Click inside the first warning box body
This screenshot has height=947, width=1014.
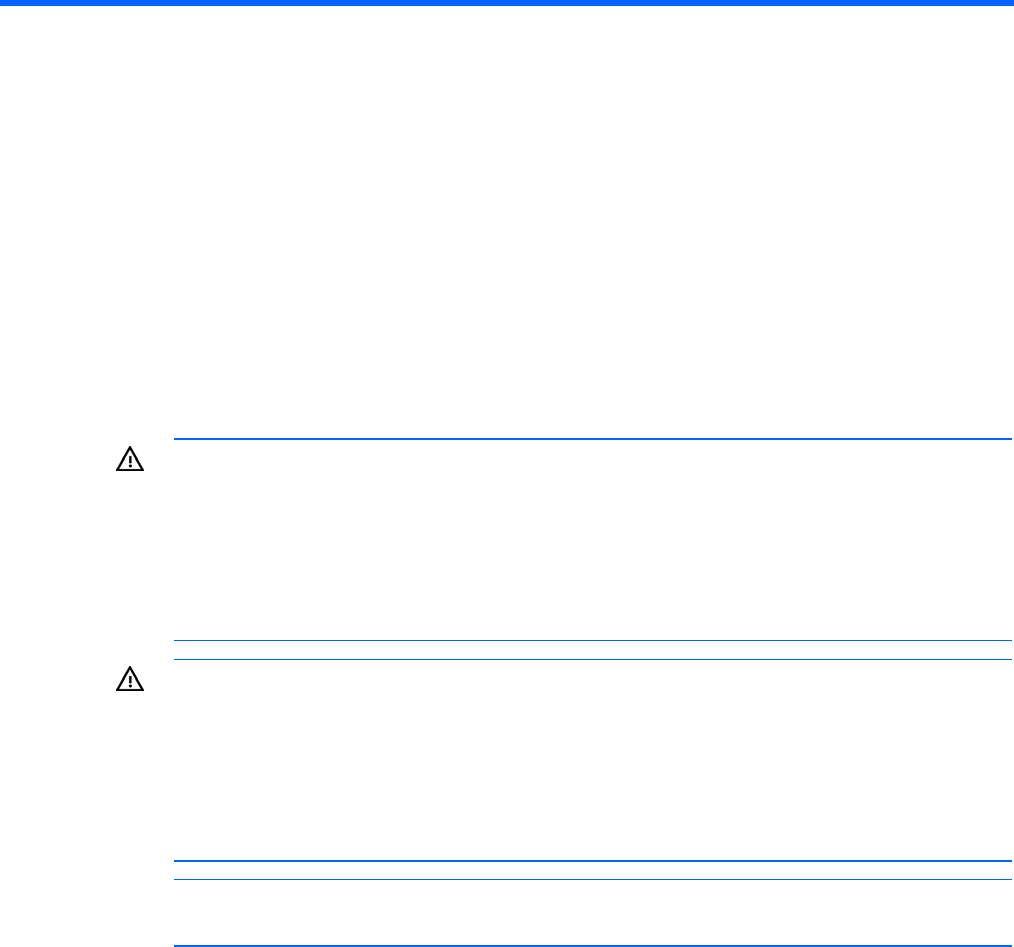click(592, 540)
